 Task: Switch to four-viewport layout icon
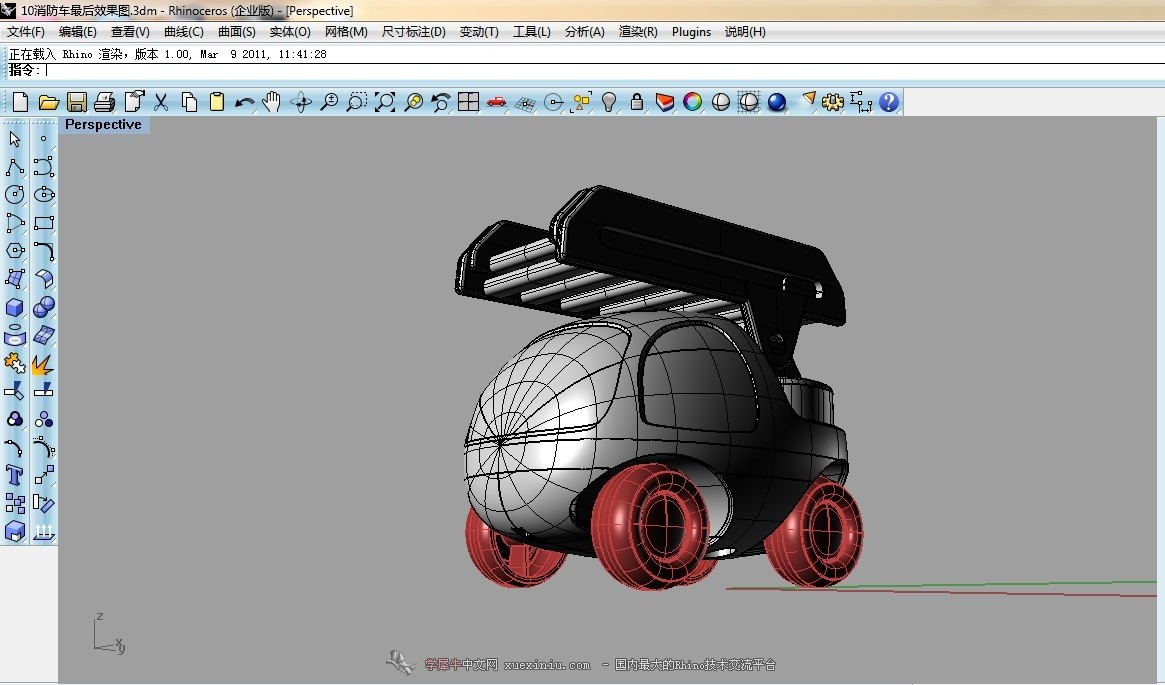[469, 102]
